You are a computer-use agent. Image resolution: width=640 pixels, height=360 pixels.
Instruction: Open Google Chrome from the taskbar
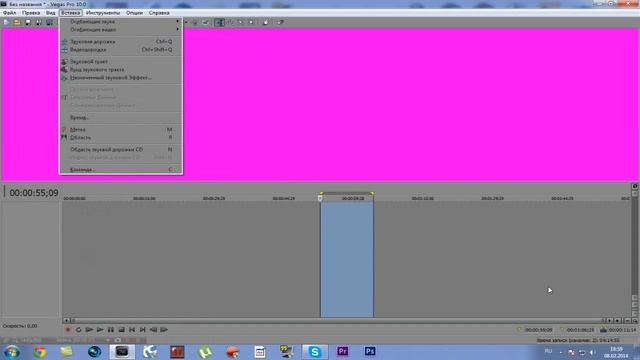pos(40,352)
